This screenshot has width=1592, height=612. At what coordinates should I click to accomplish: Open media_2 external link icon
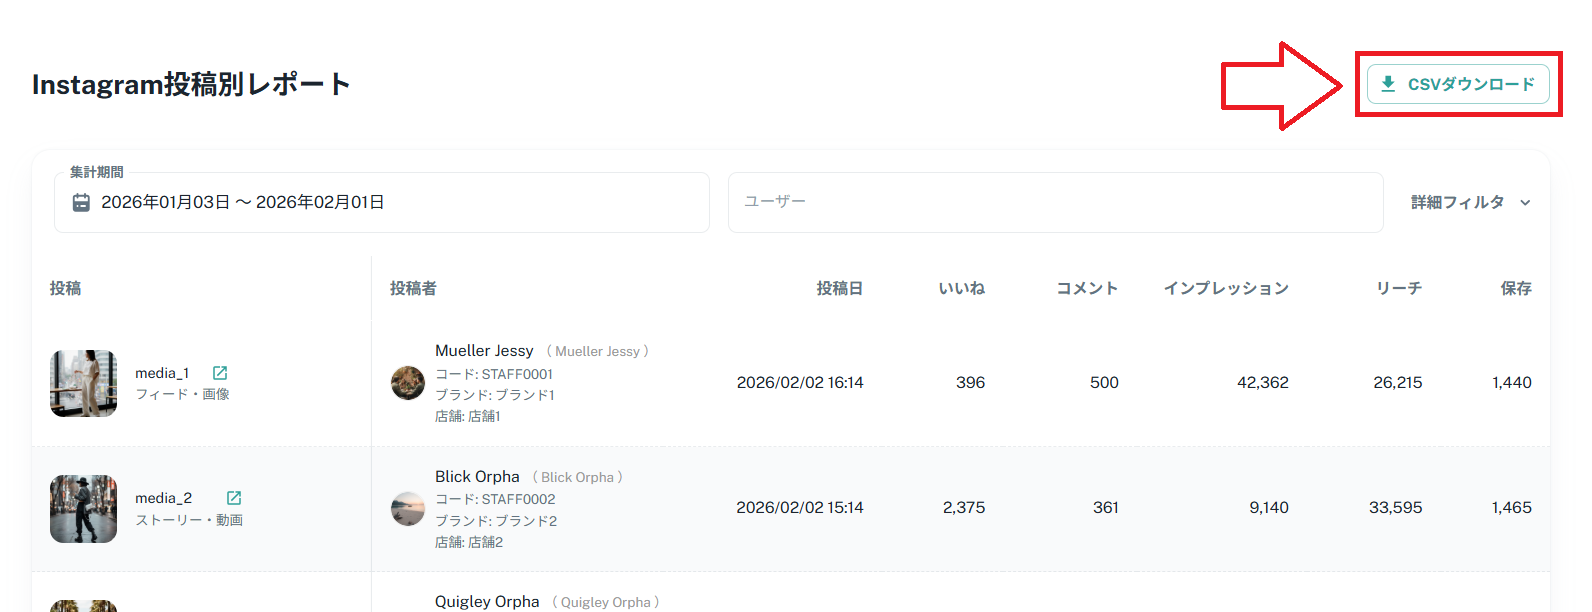[x=234, y=498]
